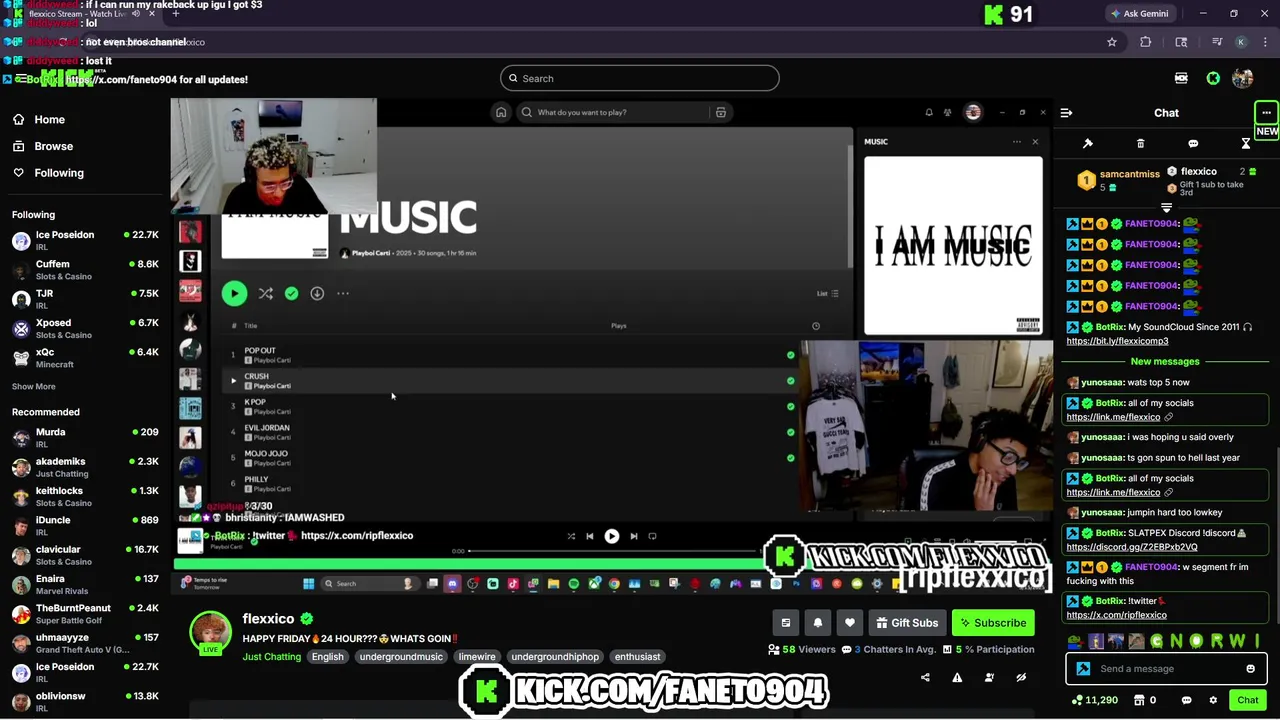
Task: Report stream with warning triangle icon
Action: [957, 677]
